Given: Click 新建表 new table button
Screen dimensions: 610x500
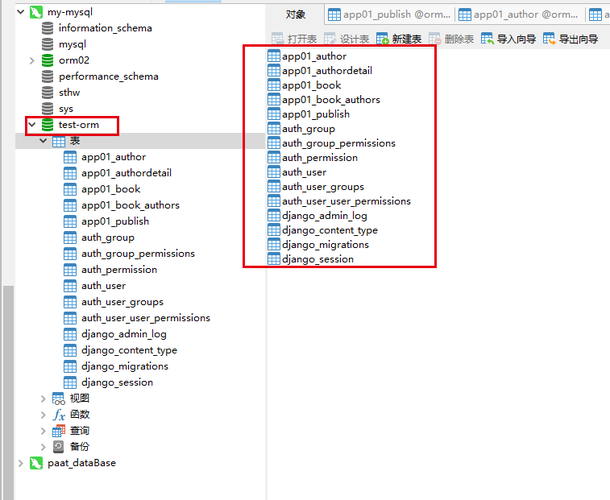Looking at the screenshot, I should click(x=399, y=39).
